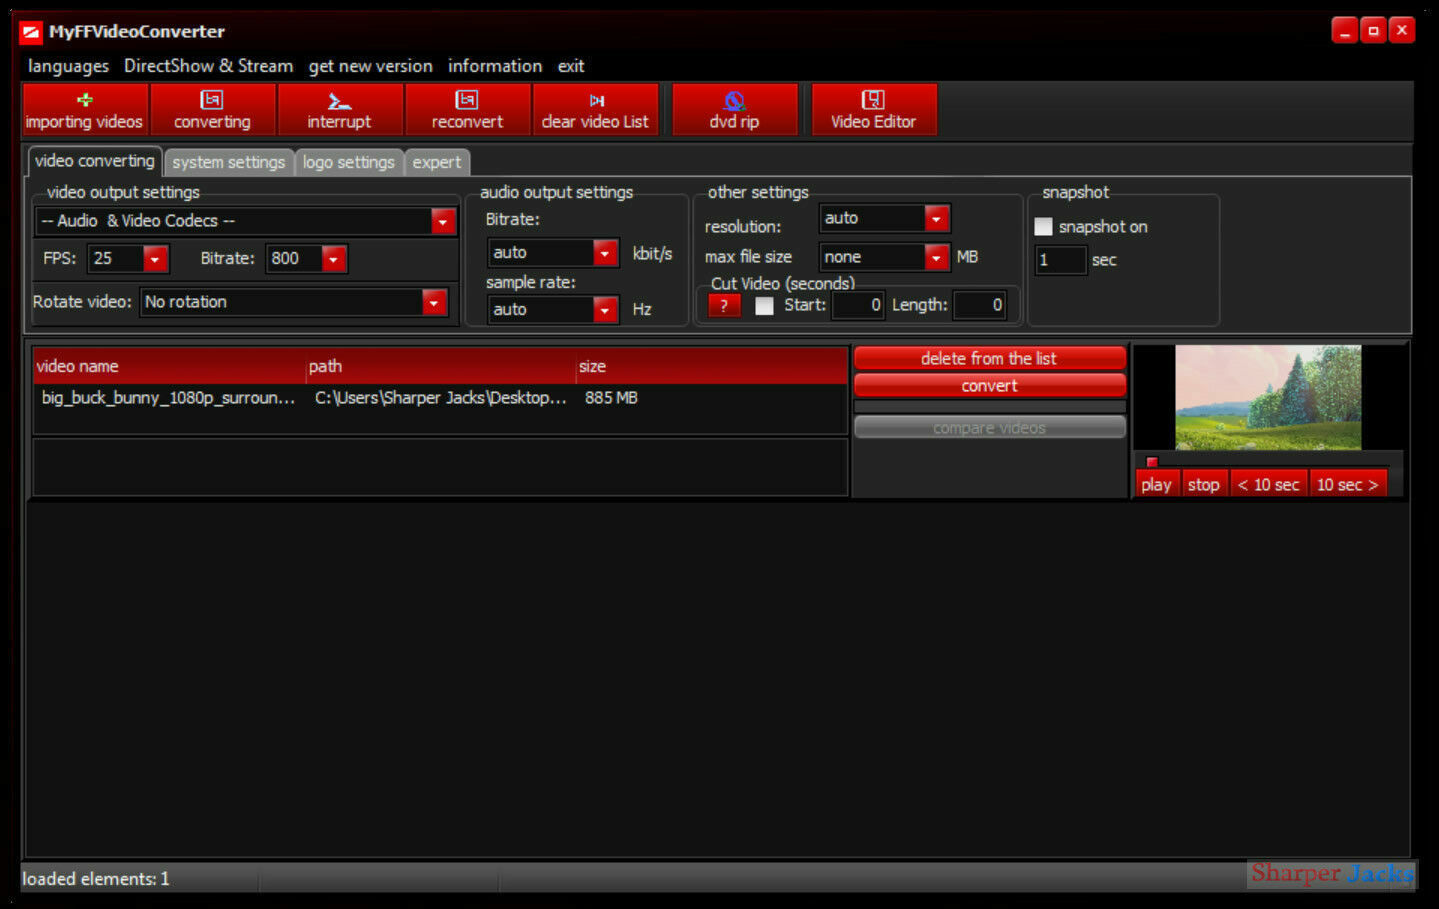Viewport: 1439px width, 909px height.
Task: Open the information menu
Action: coord(495,66)
